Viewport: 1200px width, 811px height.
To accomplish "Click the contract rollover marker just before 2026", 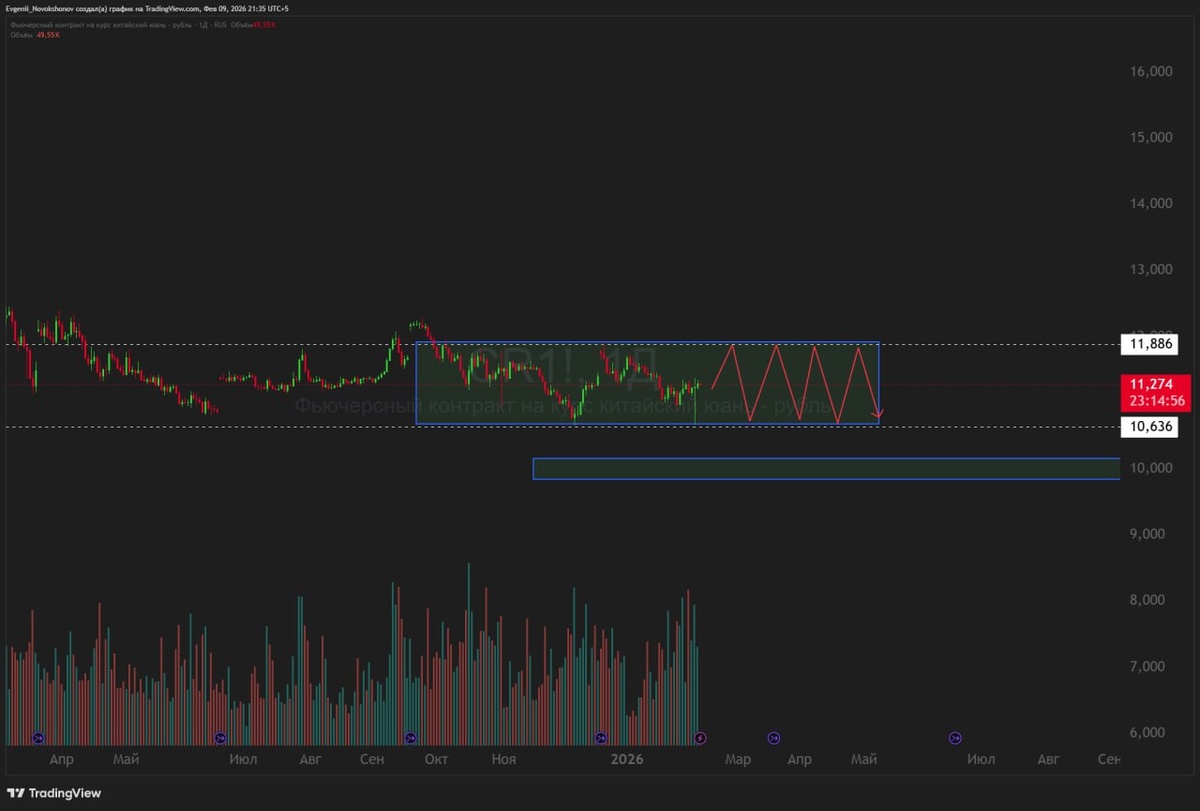I will (x=601, y=738).
